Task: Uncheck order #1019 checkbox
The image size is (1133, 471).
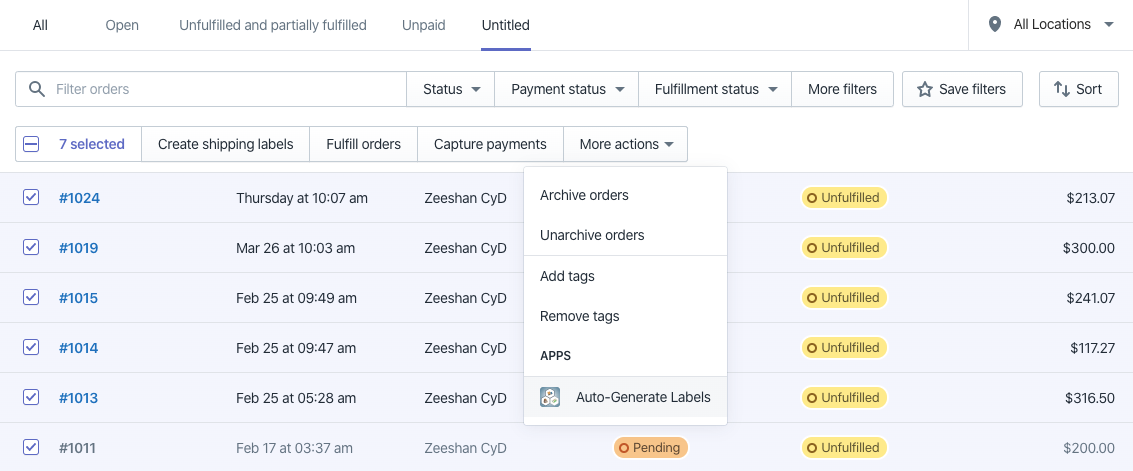Action: tap(31, 247)
